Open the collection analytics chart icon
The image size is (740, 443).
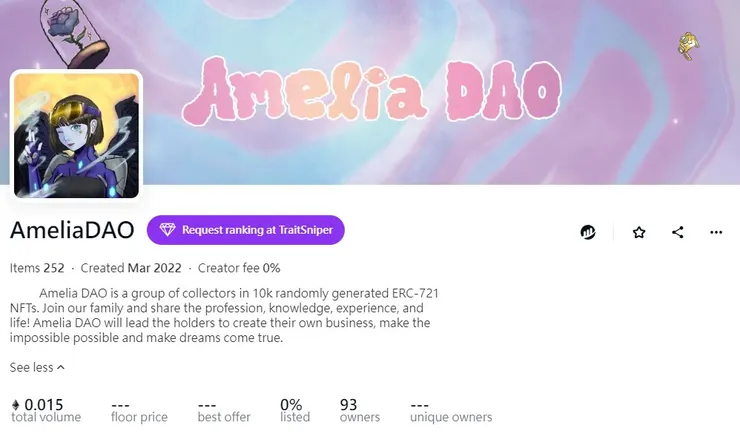tap(588, 232)
